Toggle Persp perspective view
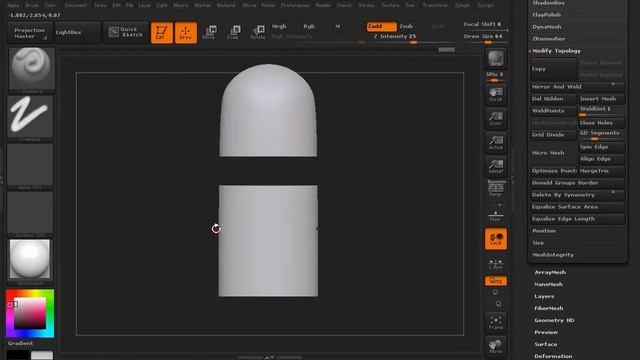The width and height of the screenshot is (640, 360). 496,189
